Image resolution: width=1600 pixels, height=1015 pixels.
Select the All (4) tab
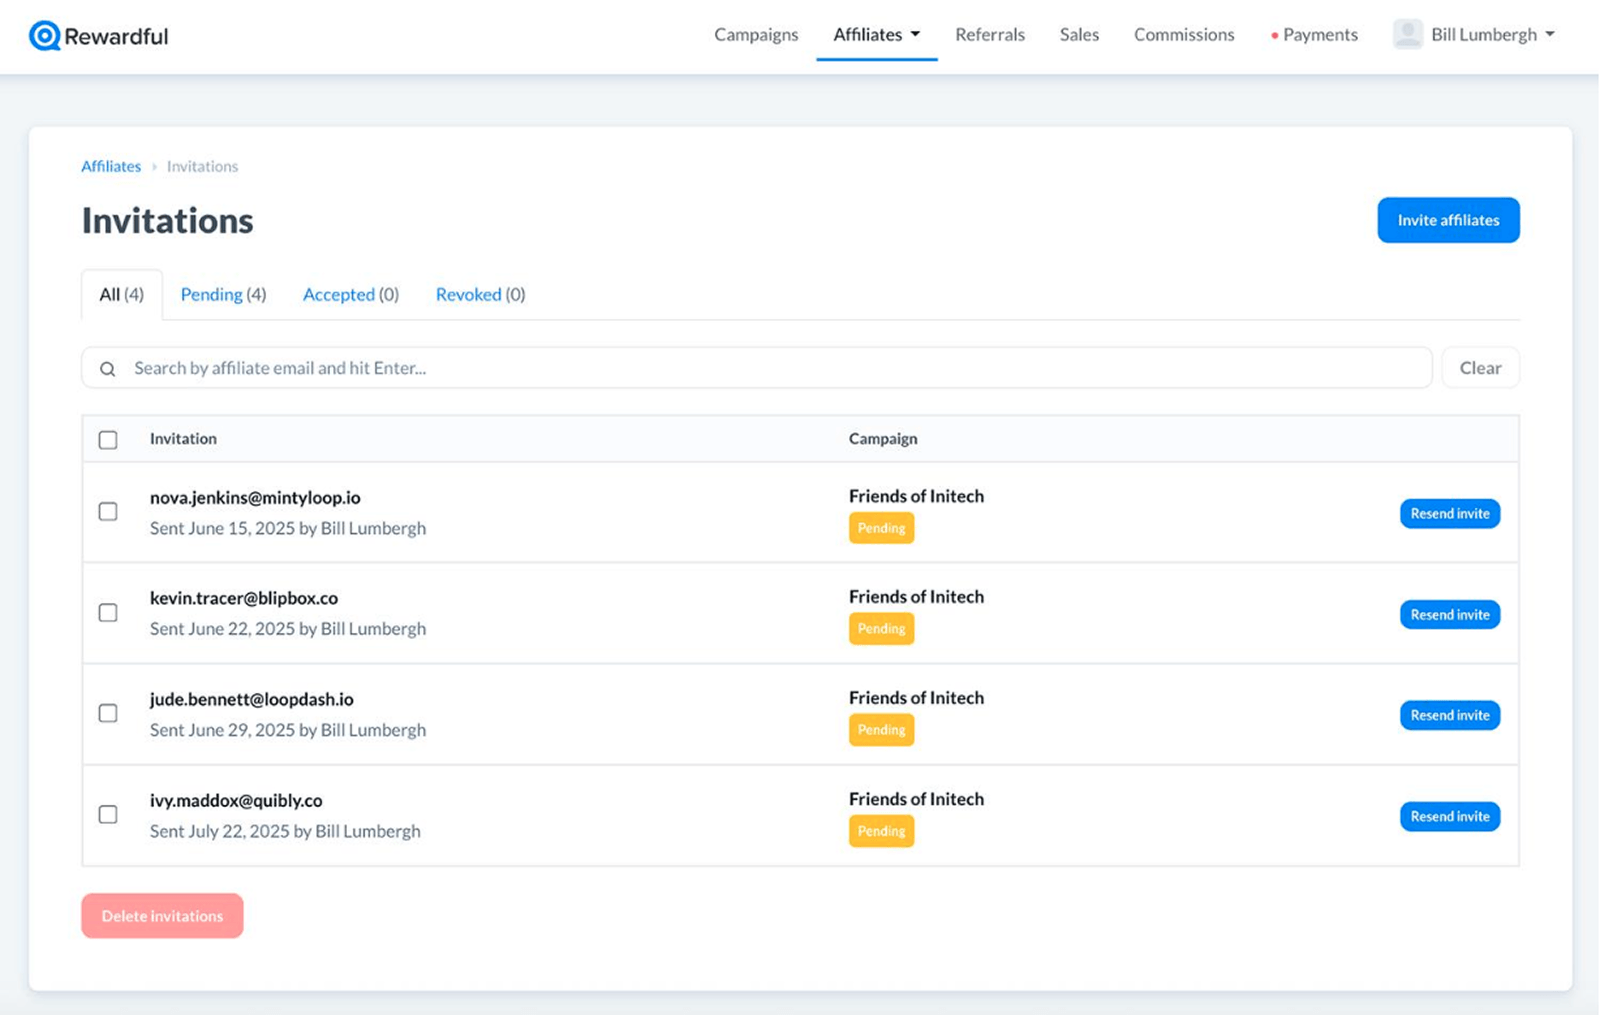click(x=121, y=294)
